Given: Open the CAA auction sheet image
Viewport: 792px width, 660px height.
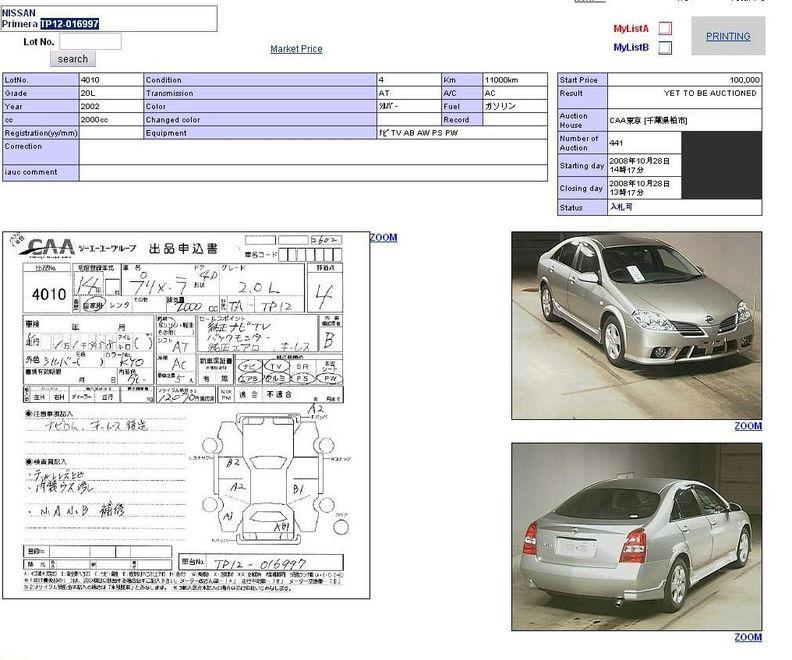Looking at the screenshot, I should click(186, 415).
